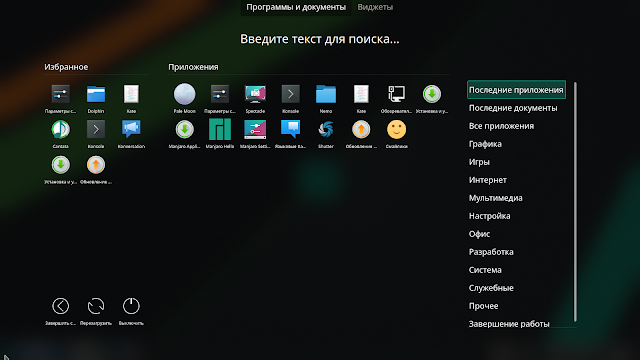Viewport: 640px width, 360px height.
Task: Open the Система category
Action: click(x=485, y=270)
